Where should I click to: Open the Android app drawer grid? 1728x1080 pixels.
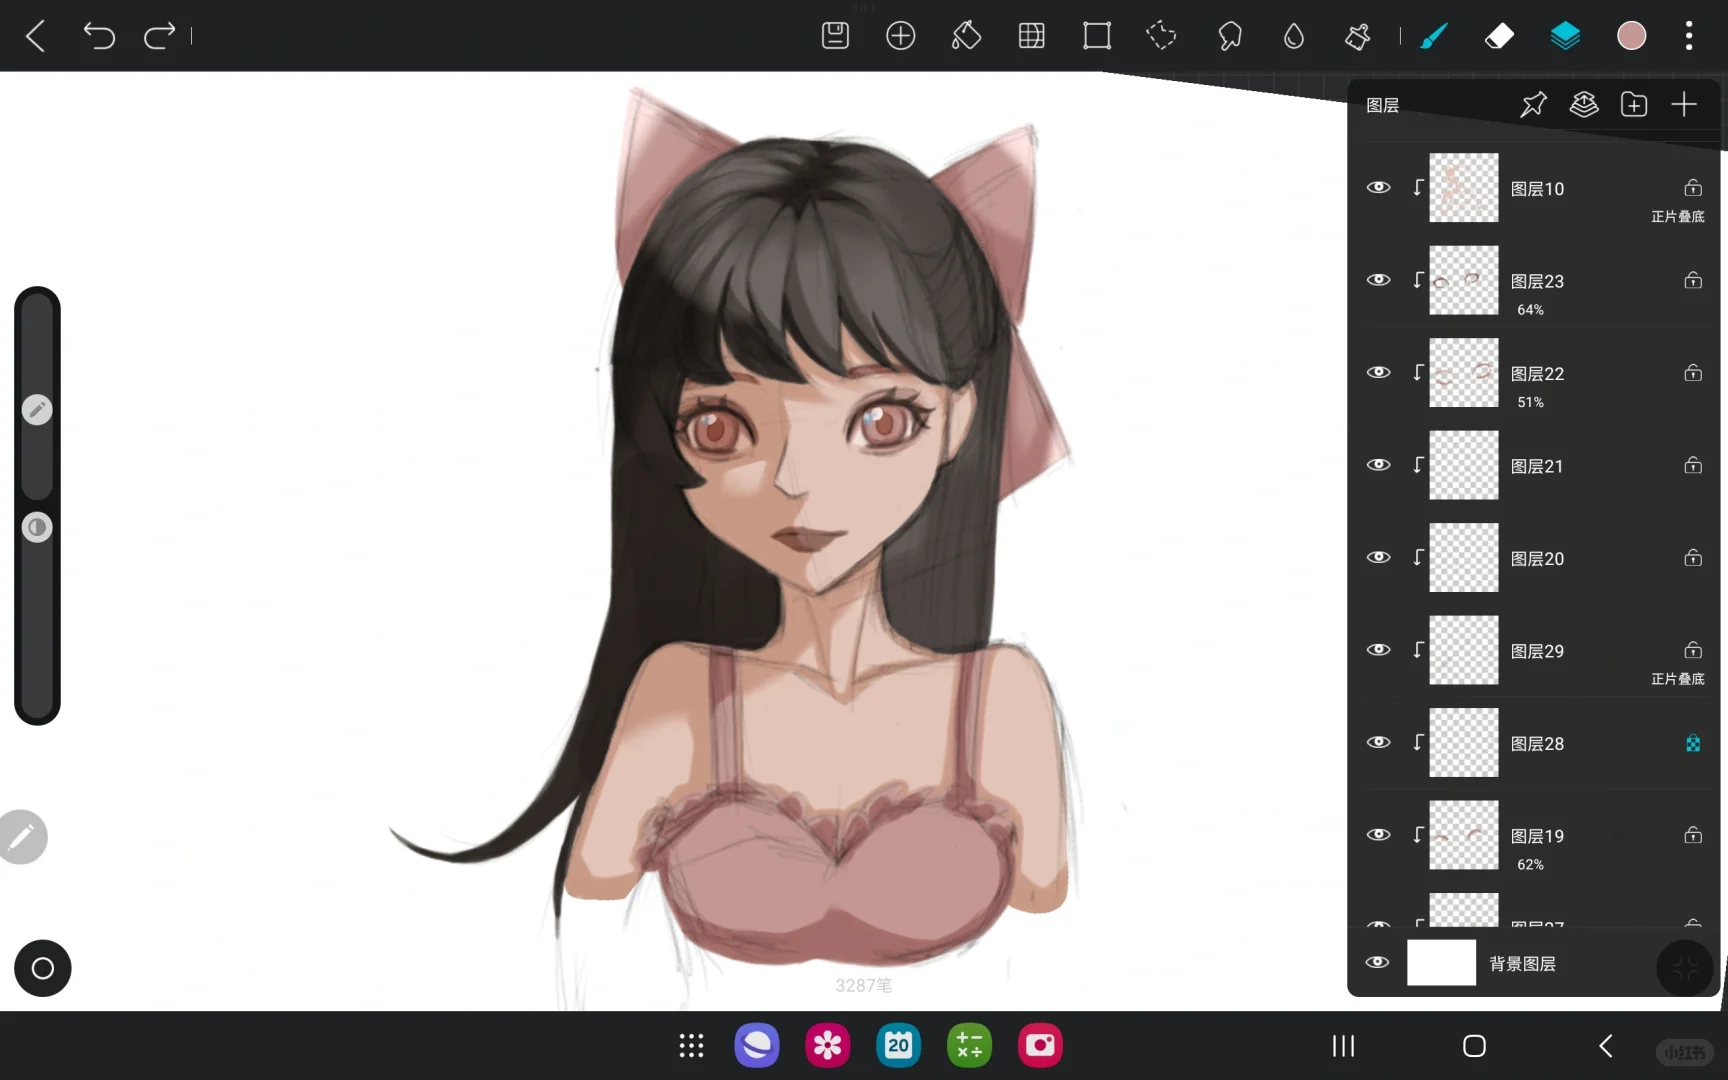coord(691,1046)
